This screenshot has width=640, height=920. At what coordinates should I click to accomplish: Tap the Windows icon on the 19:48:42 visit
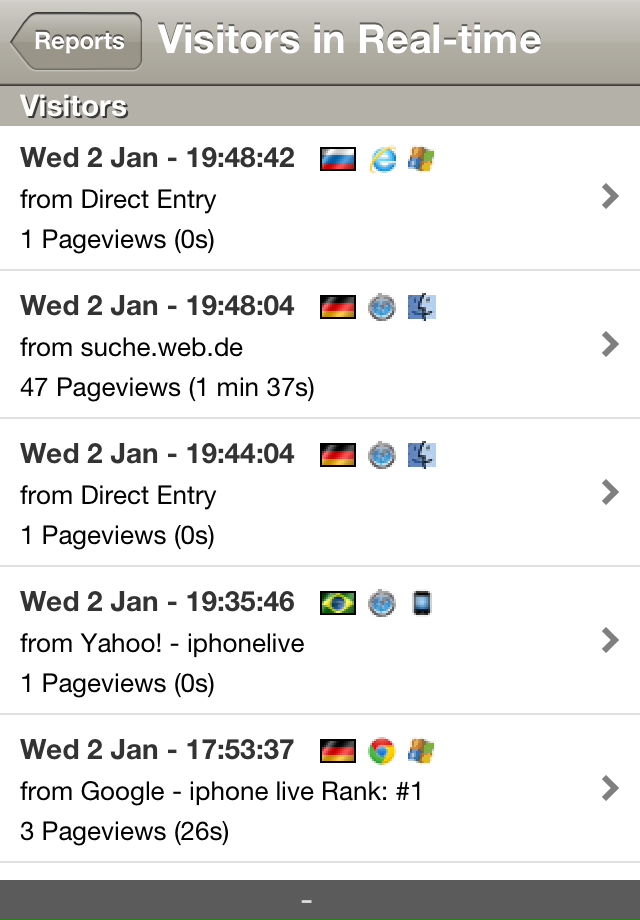pos(421,159)
